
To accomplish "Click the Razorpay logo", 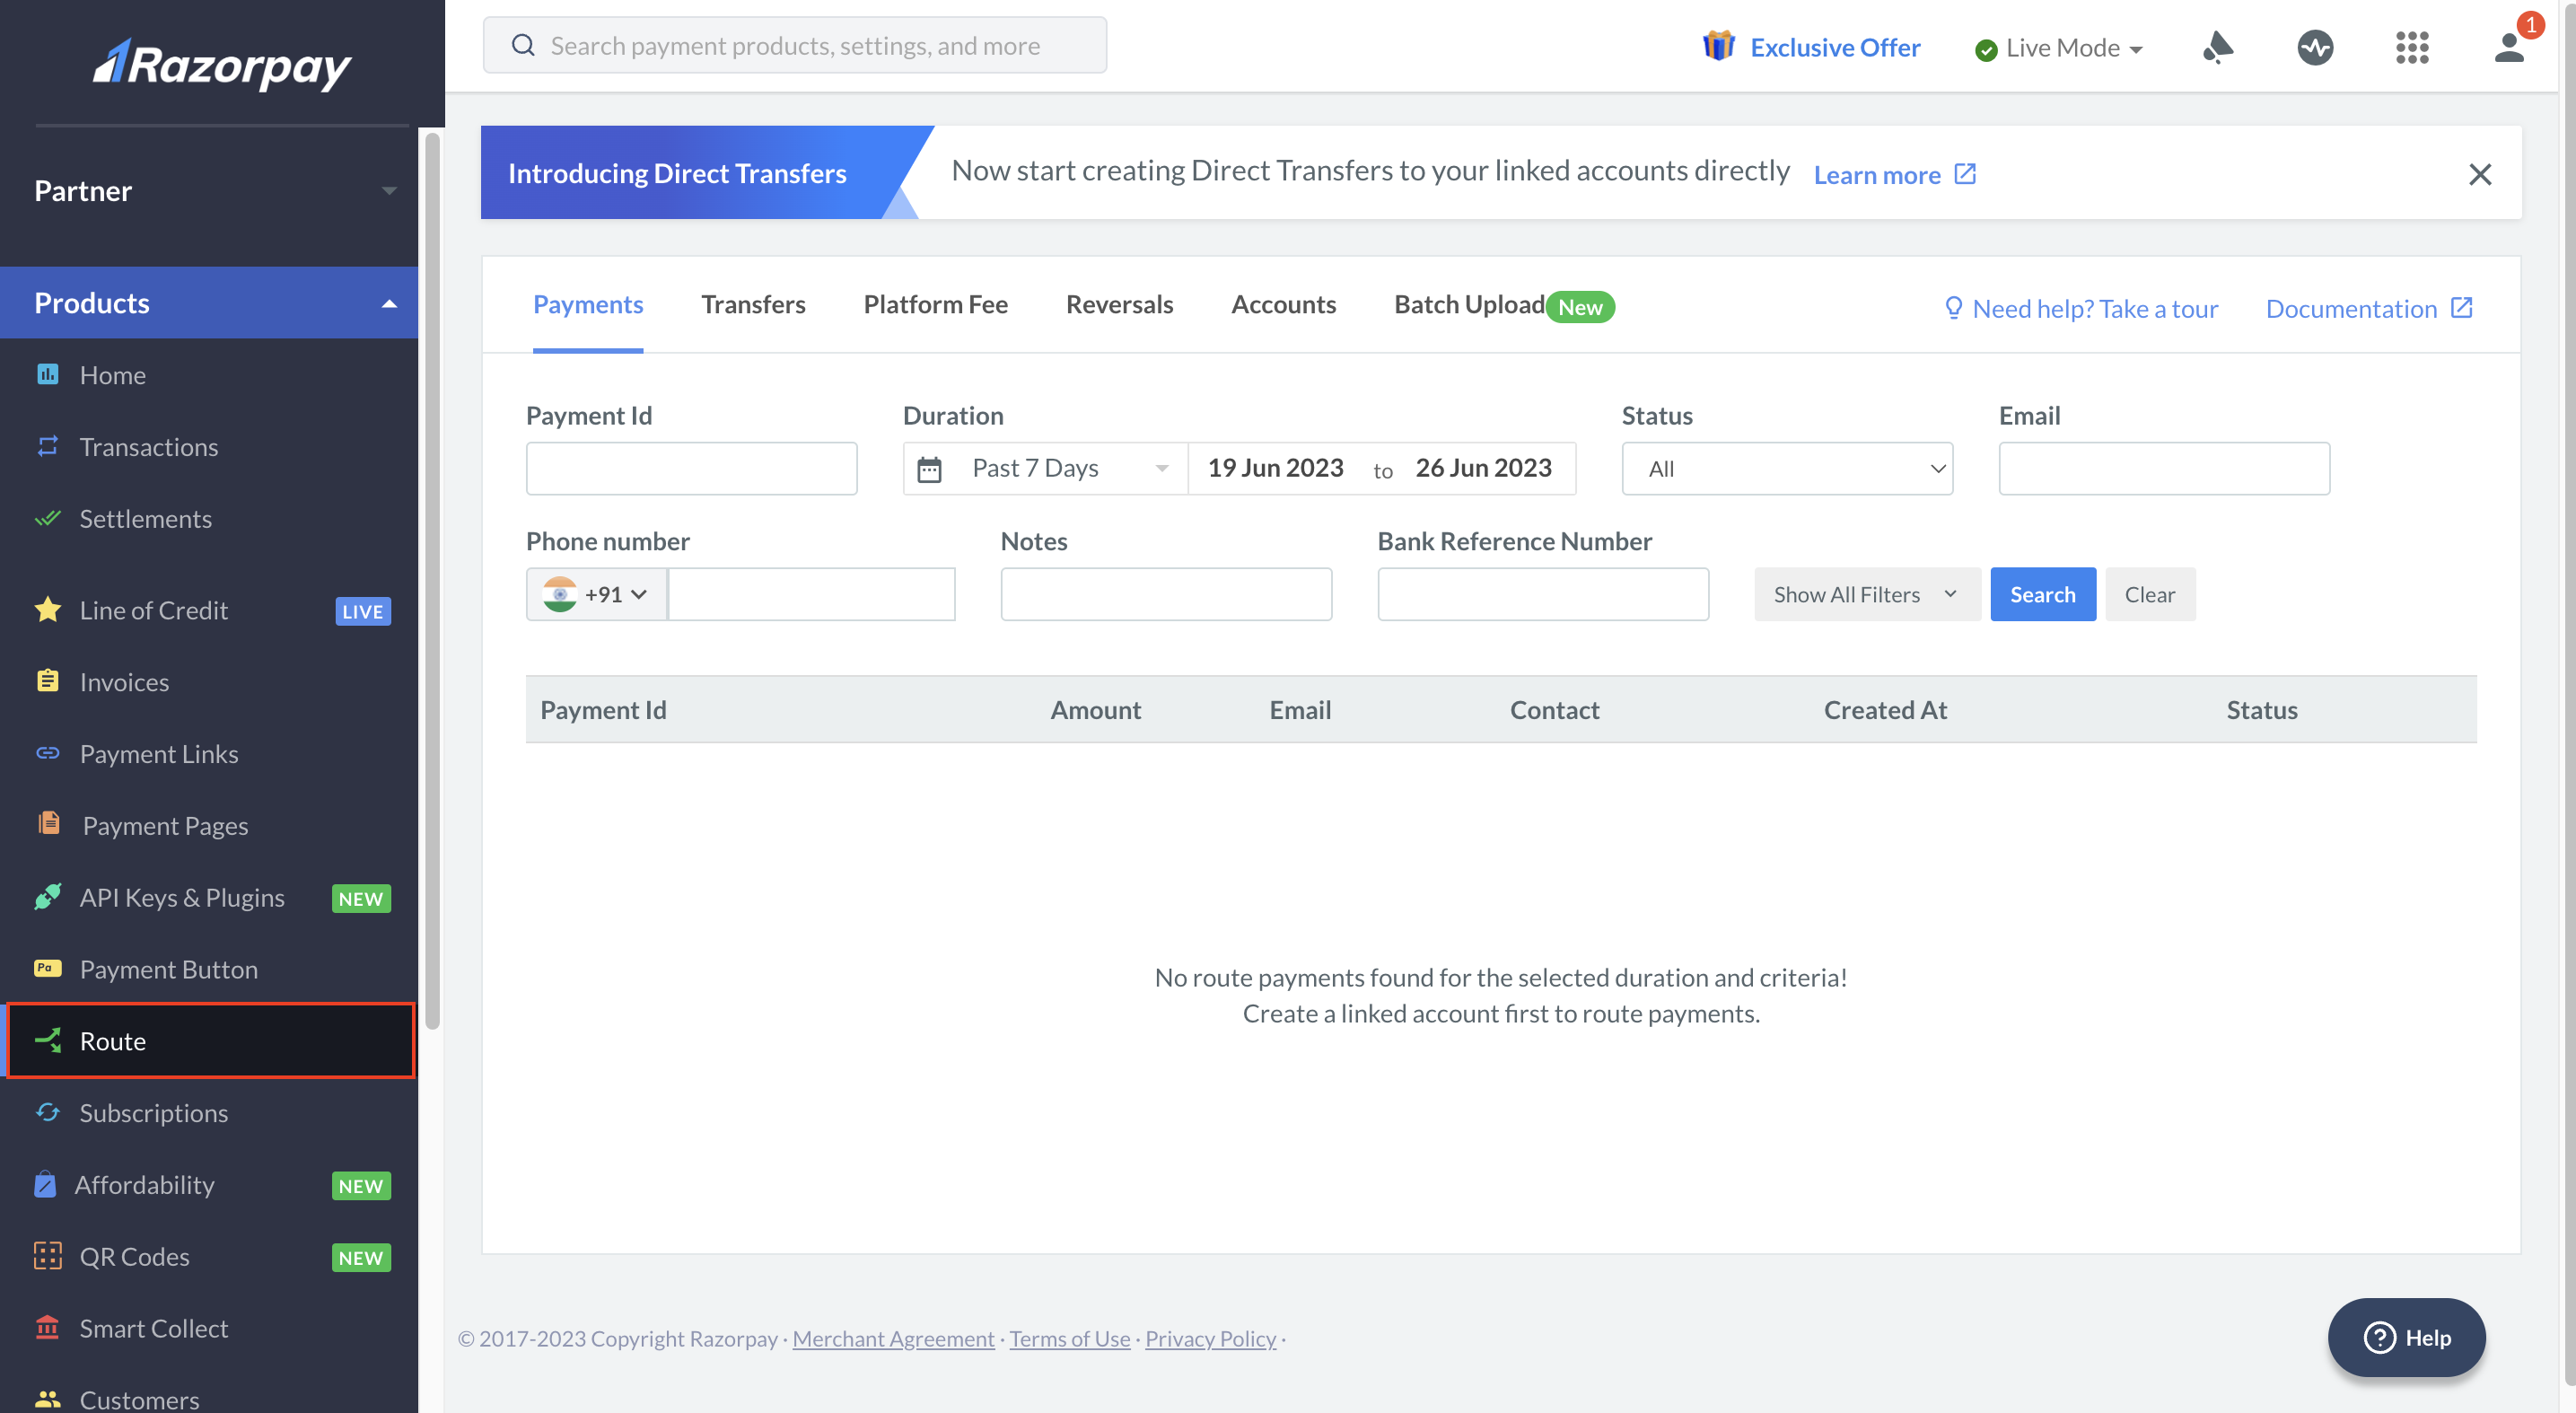I will (222, 64).
